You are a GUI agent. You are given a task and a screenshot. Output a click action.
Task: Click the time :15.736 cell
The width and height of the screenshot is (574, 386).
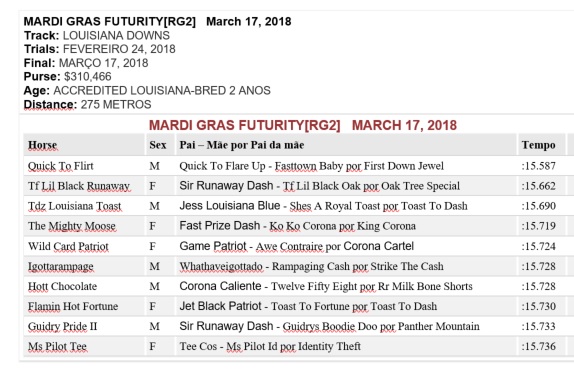(538, 346)
